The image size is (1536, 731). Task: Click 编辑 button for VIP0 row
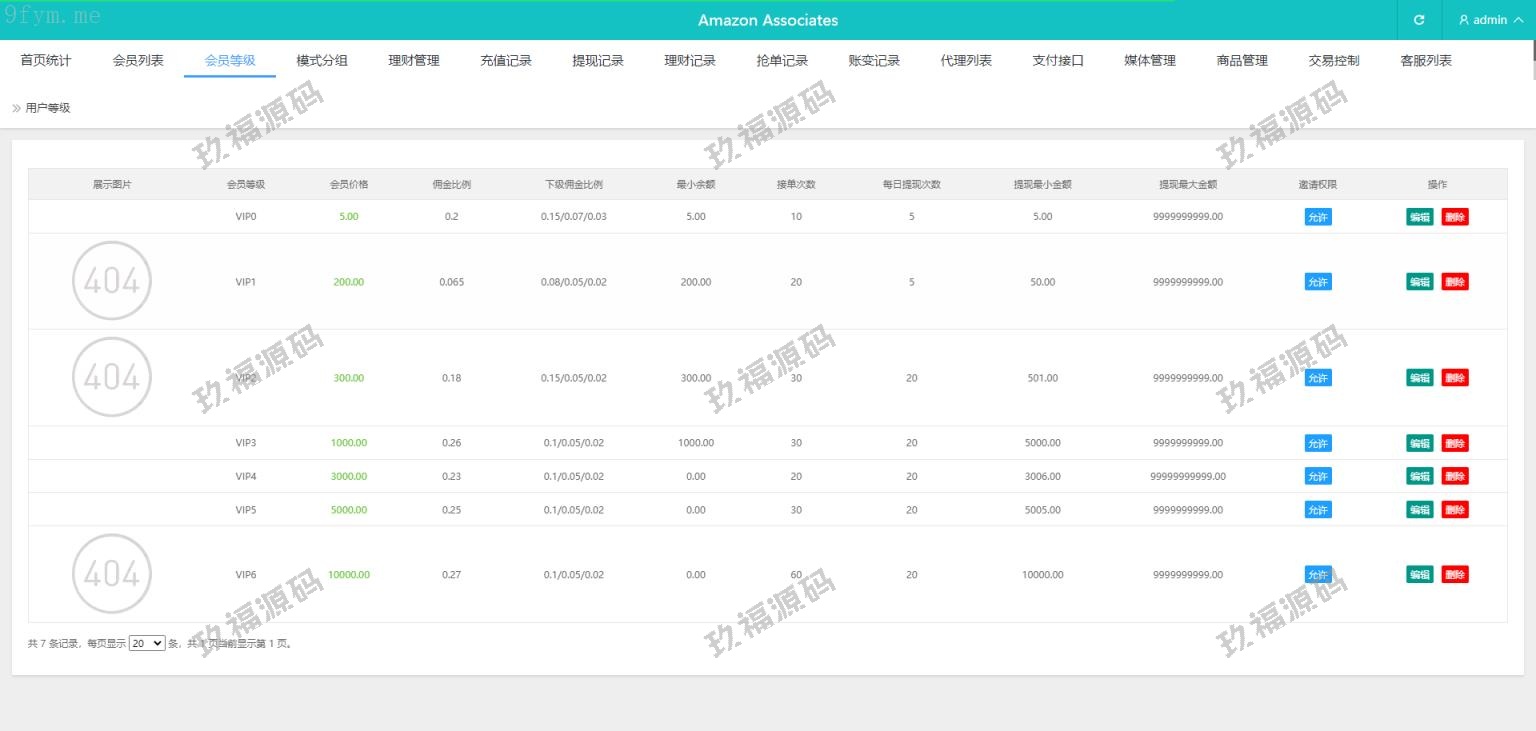pos(1419,217)
